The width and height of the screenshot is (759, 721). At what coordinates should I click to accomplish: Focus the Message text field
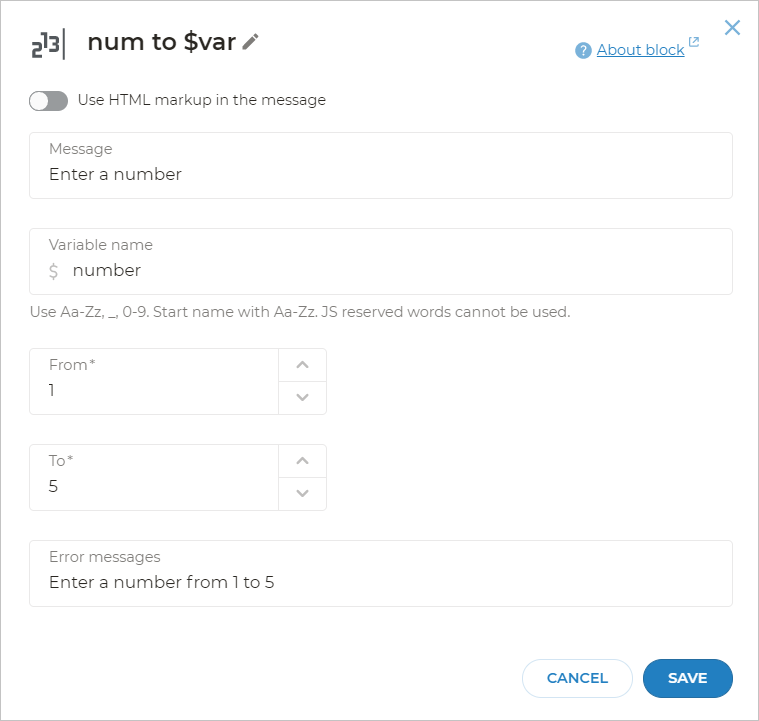point(380,174)
